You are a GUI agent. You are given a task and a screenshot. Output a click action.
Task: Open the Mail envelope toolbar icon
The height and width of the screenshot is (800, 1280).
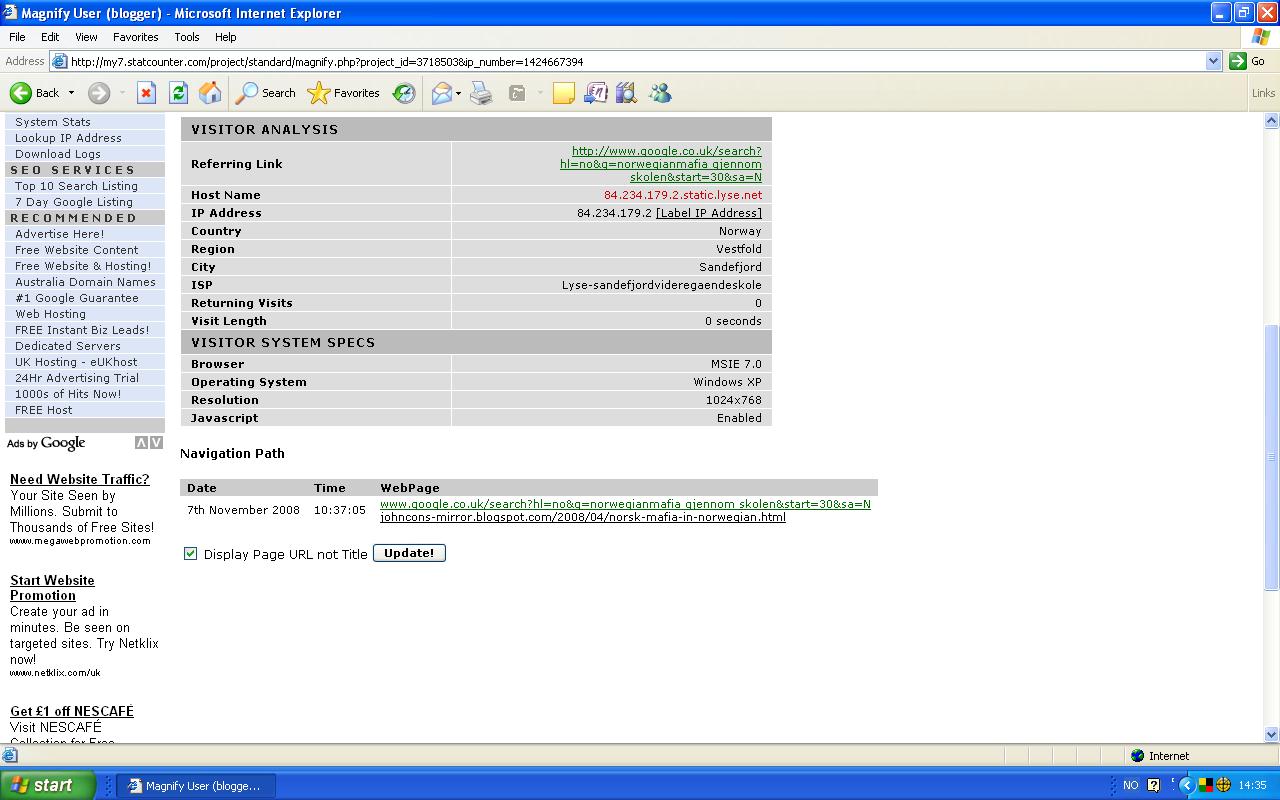point(441,93)
